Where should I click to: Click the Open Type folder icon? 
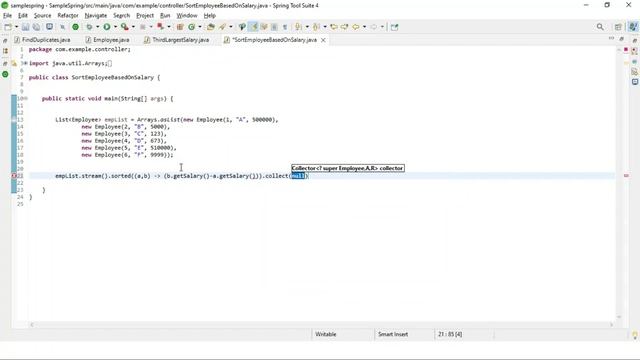point(211,27)
